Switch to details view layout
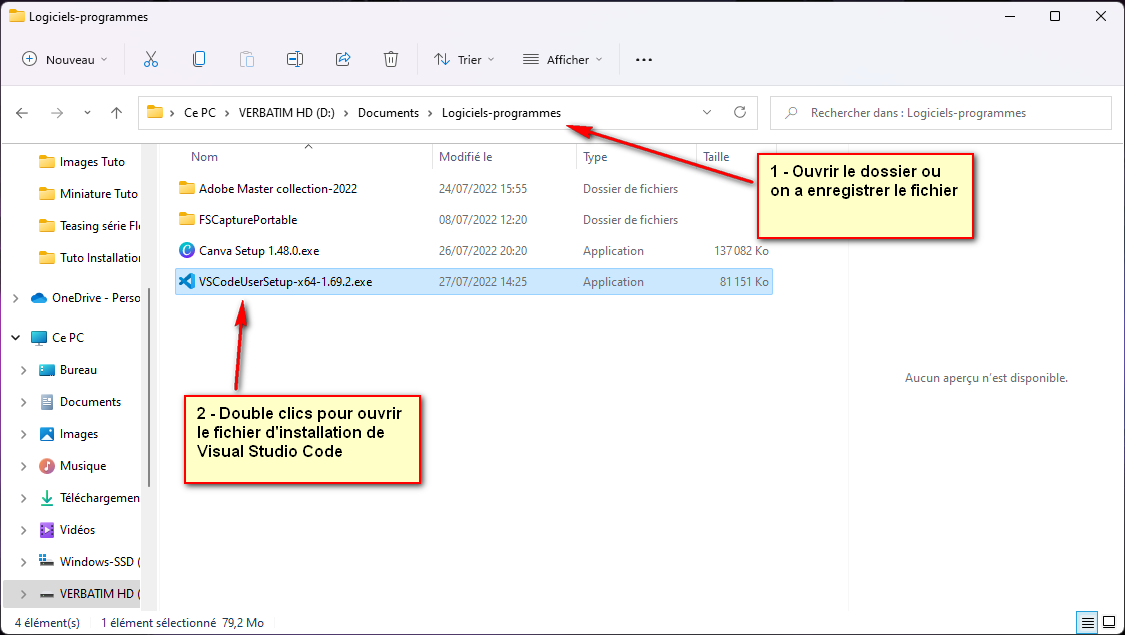Image resolution: width=1125 pixels, height=635 pixels. click(x=1087, y=622)
